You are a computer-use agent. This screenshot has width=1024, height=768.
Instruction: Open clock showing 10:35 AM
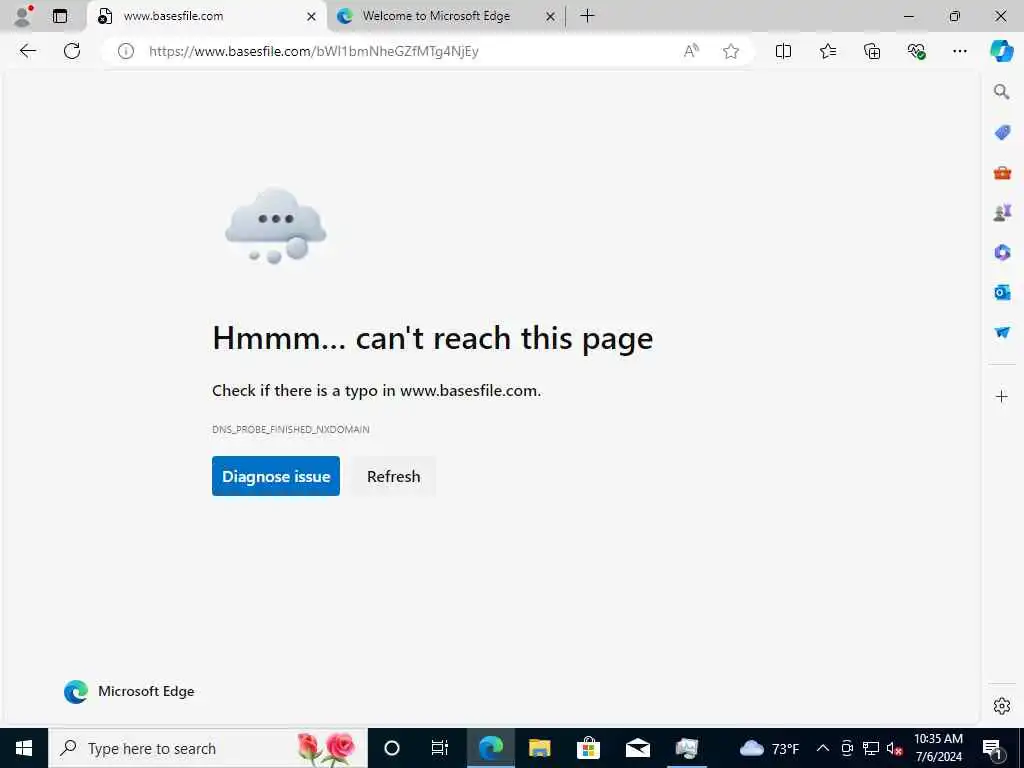[x=938, y=748]
